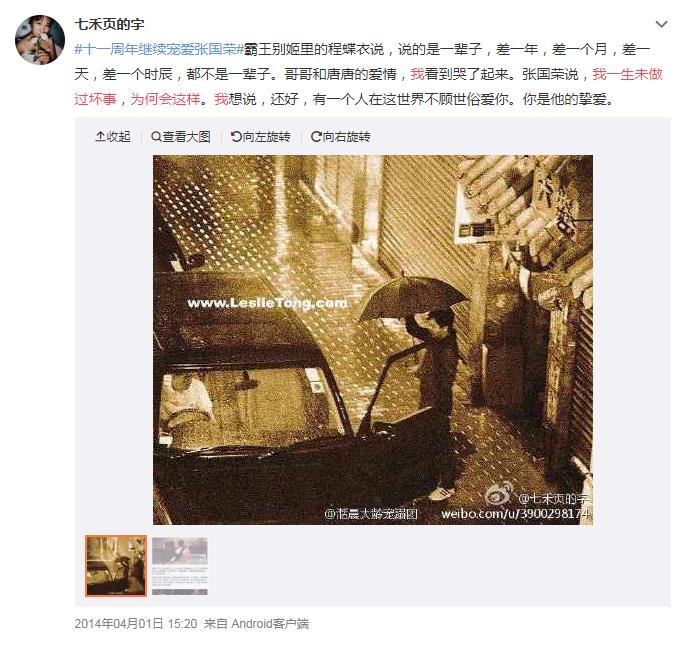Screen dimensions: 680x651
Task: Open 查看大图 to view large image
Action: [180, 137]
